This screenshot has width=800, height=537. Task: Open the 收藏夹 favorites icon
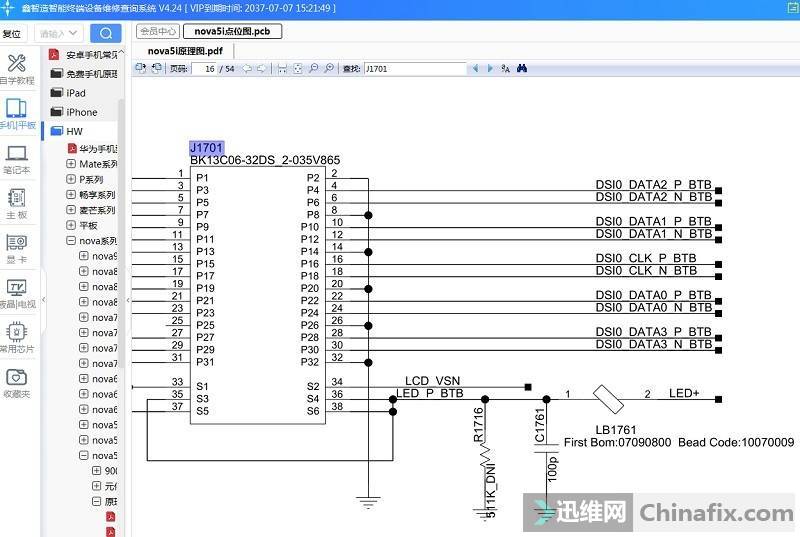click(x=16, y=382)
